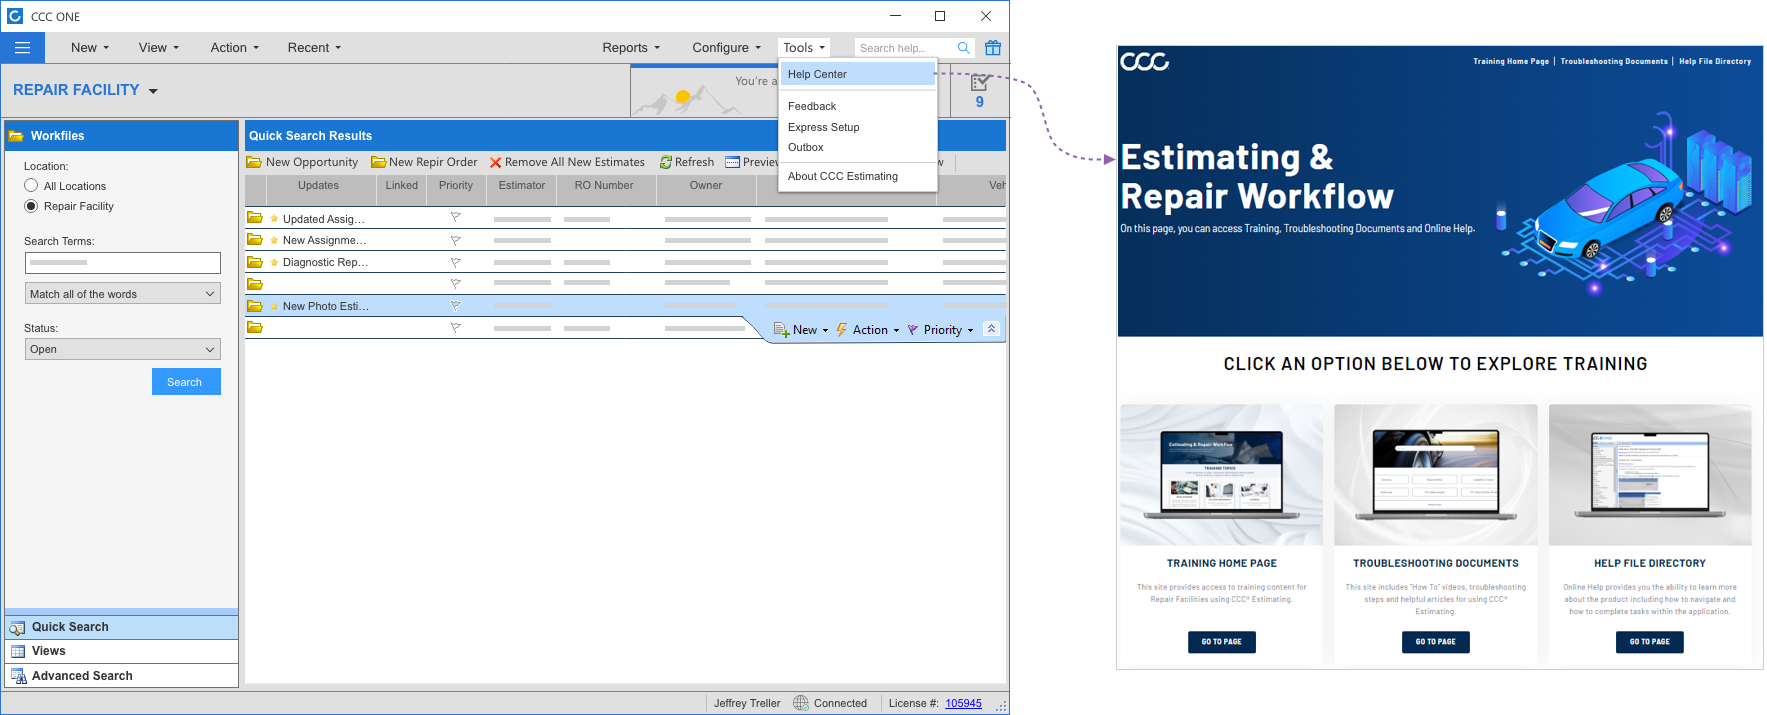Click priority flag on New Photo Estimate row
1767x715 pixels.
[x=455, y=306]
